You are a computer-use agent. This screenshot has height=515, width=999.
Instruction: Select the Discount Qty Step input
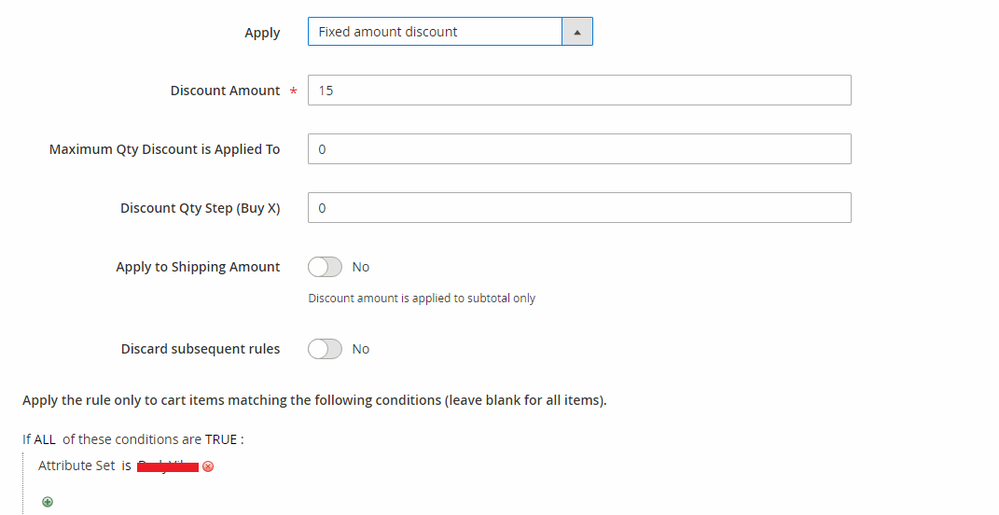tap(579, 208)
